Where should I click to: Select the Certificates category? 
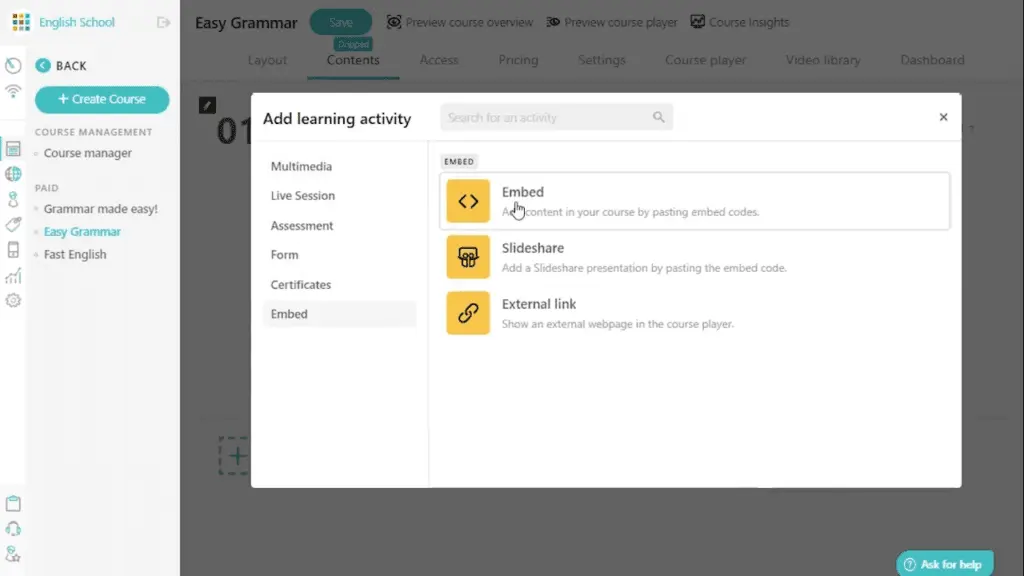(300, 285)
